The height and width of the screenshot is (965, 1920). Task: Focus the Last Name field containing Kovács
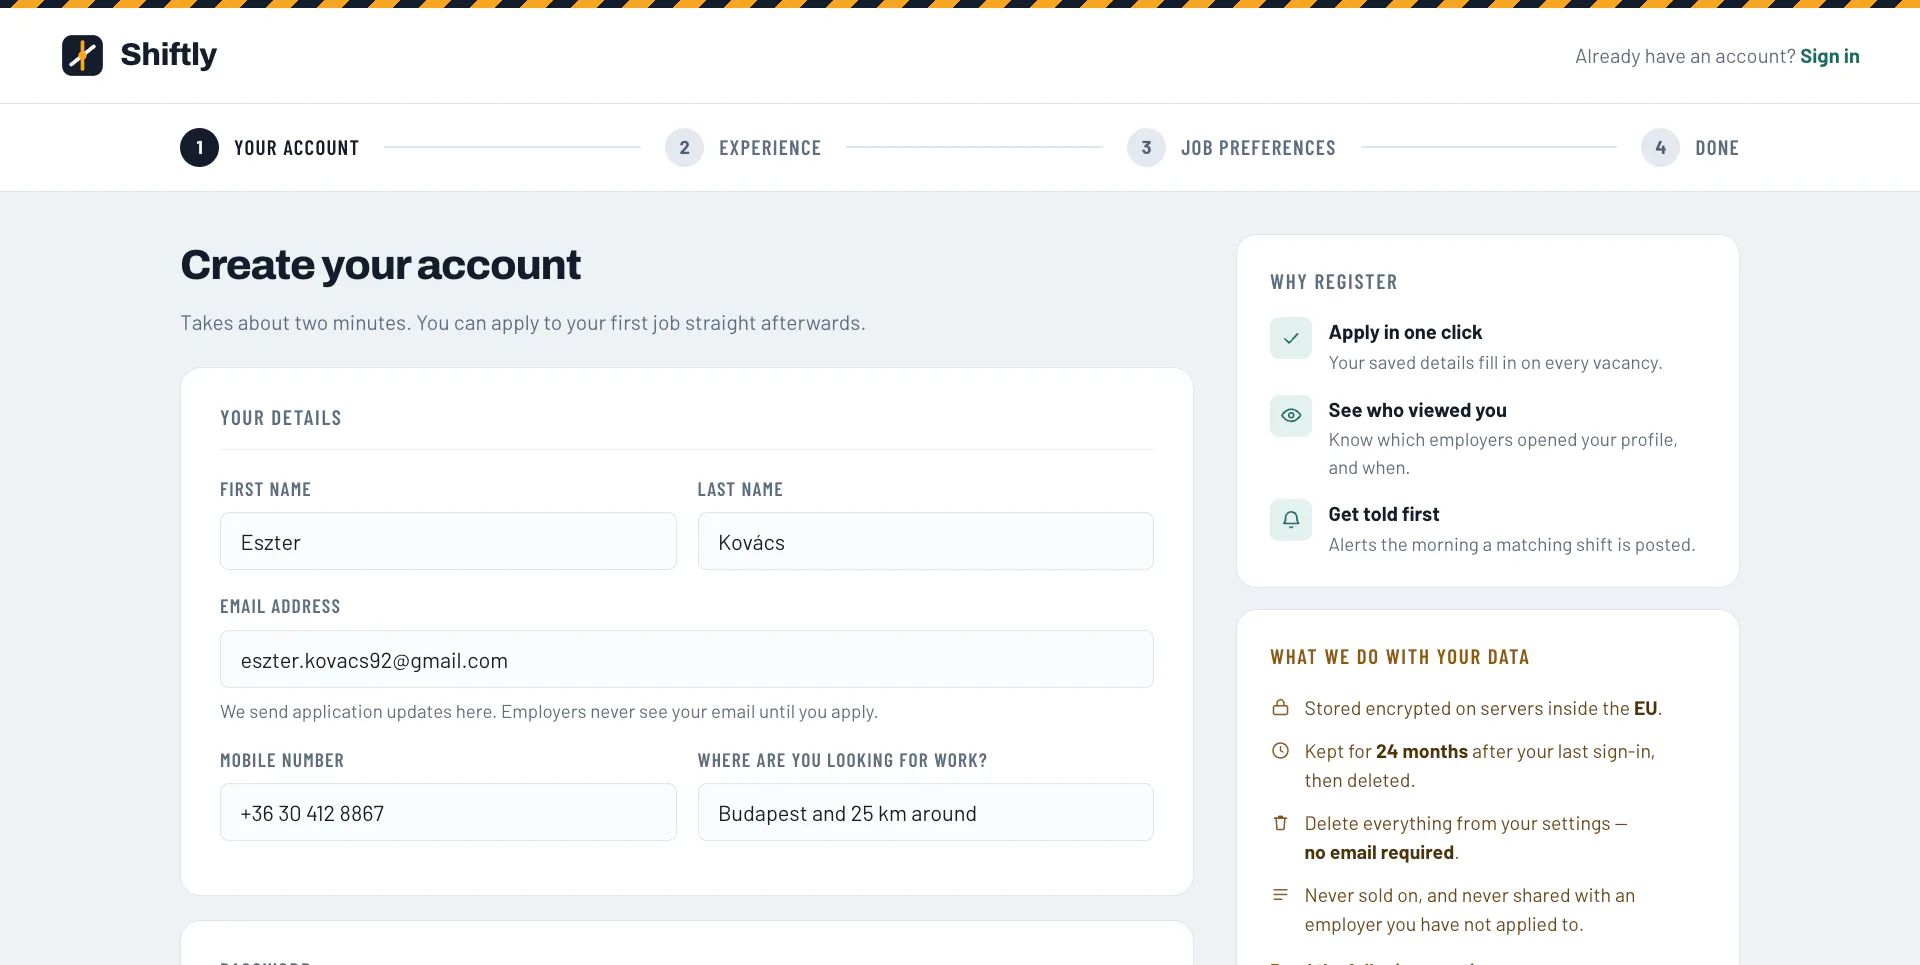926,541
